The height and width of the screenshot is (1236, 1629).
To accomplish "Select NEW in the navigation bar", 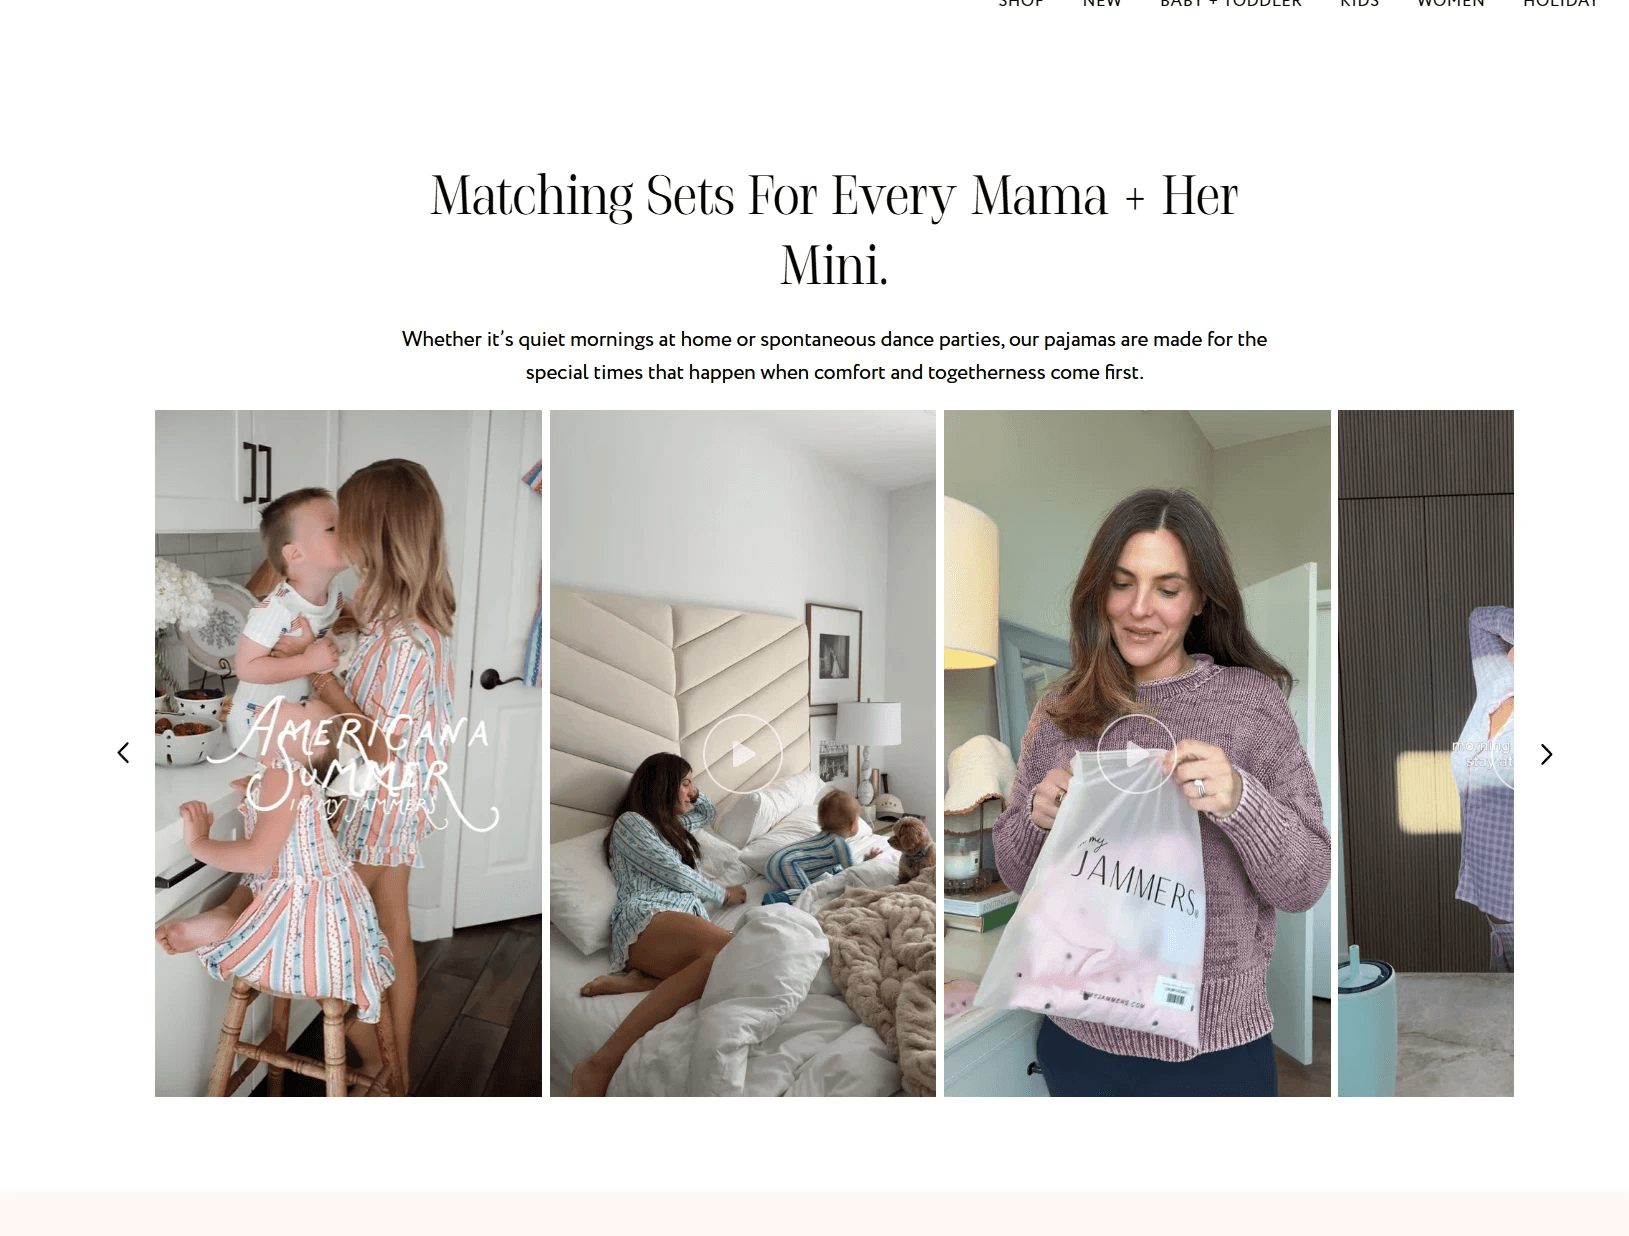I will [1102, 3].
